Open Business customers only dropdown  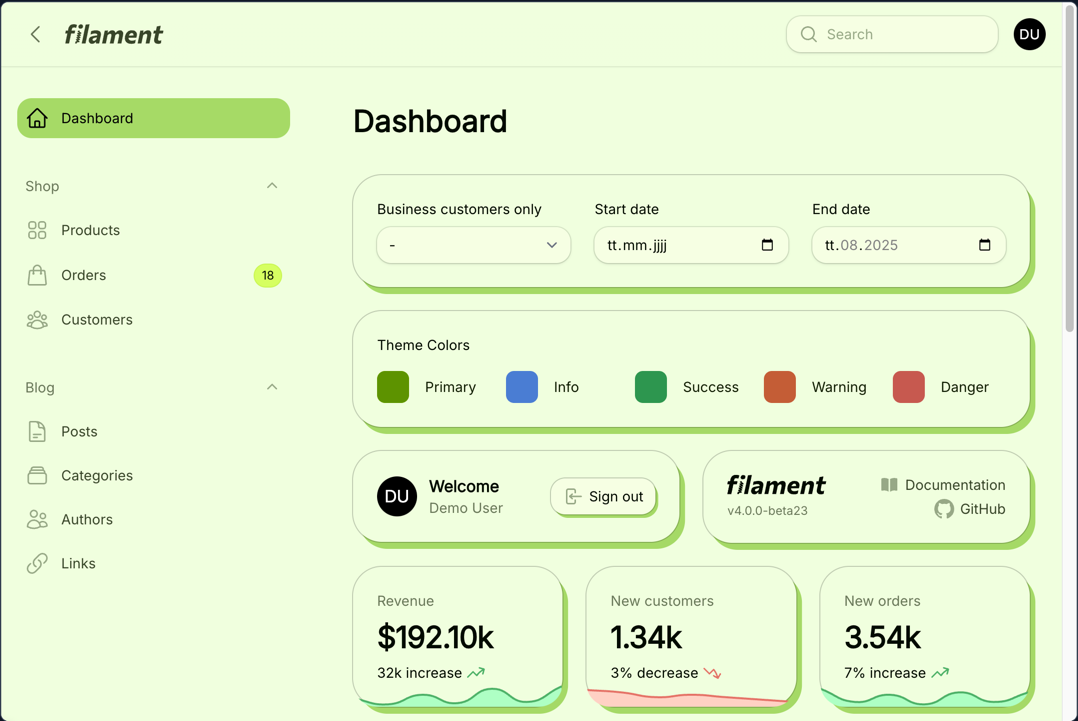click(473, 245)
